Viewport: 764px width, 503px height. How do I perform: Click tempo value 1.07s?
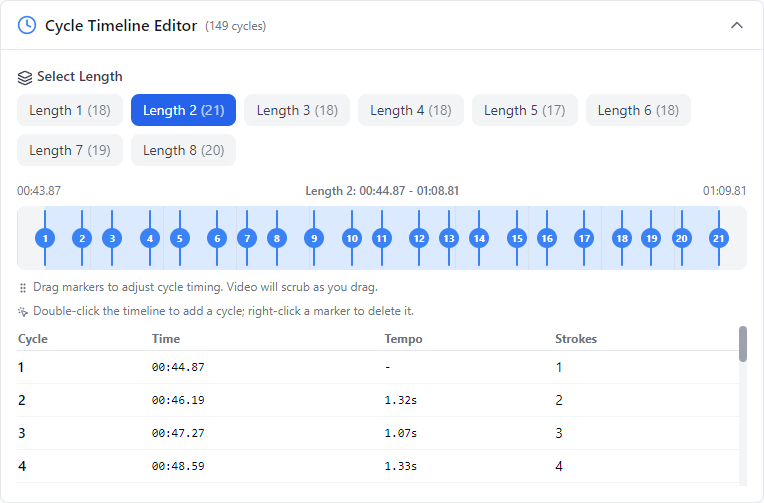click(401, 433)
